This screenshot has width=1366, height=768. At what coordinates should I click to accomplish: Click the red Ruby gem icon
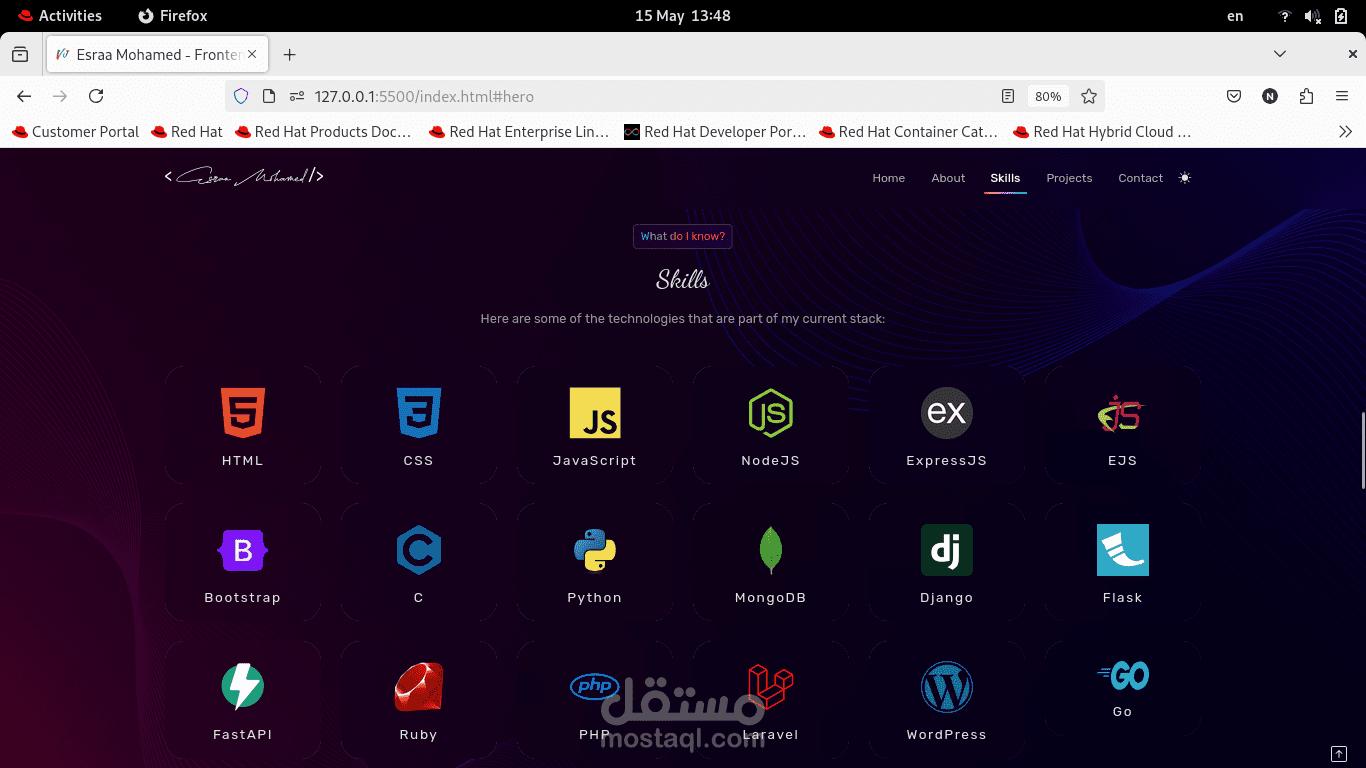click(x=419, y=687)
